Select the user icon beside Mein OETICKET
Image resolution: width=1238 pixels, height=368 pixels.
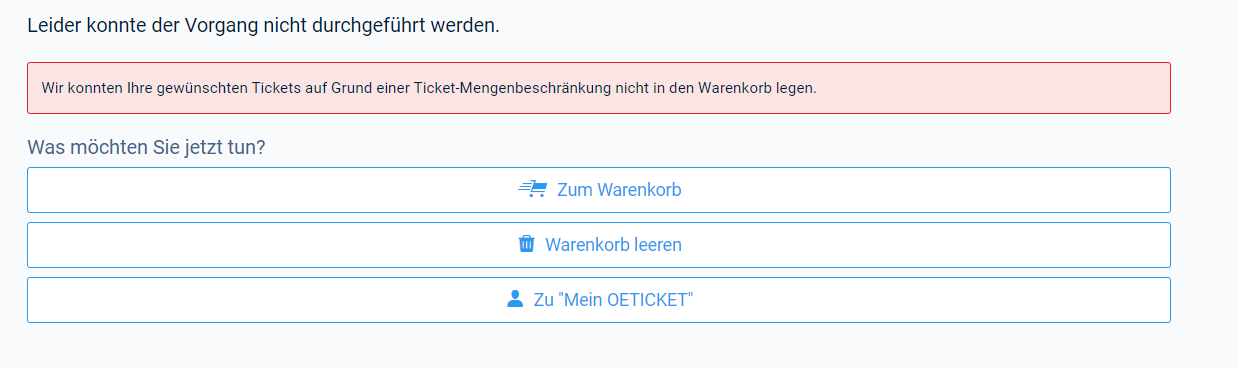[515, 299]
